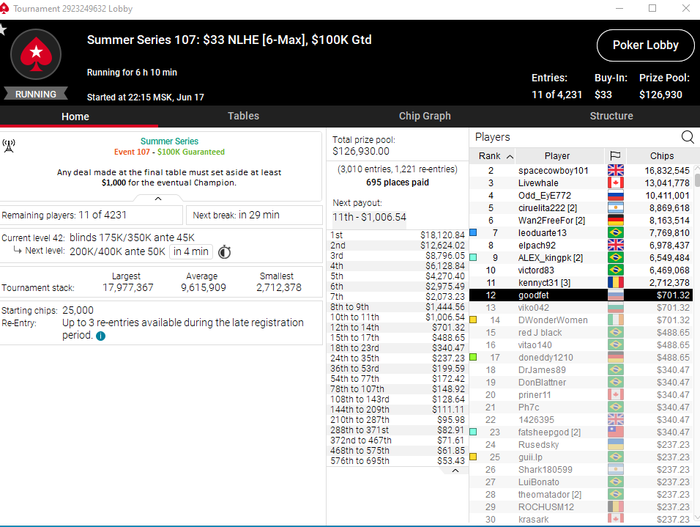Click the teal tag beside fatsheepgod
The image size is (700, 527).
[x=473, y=432]
